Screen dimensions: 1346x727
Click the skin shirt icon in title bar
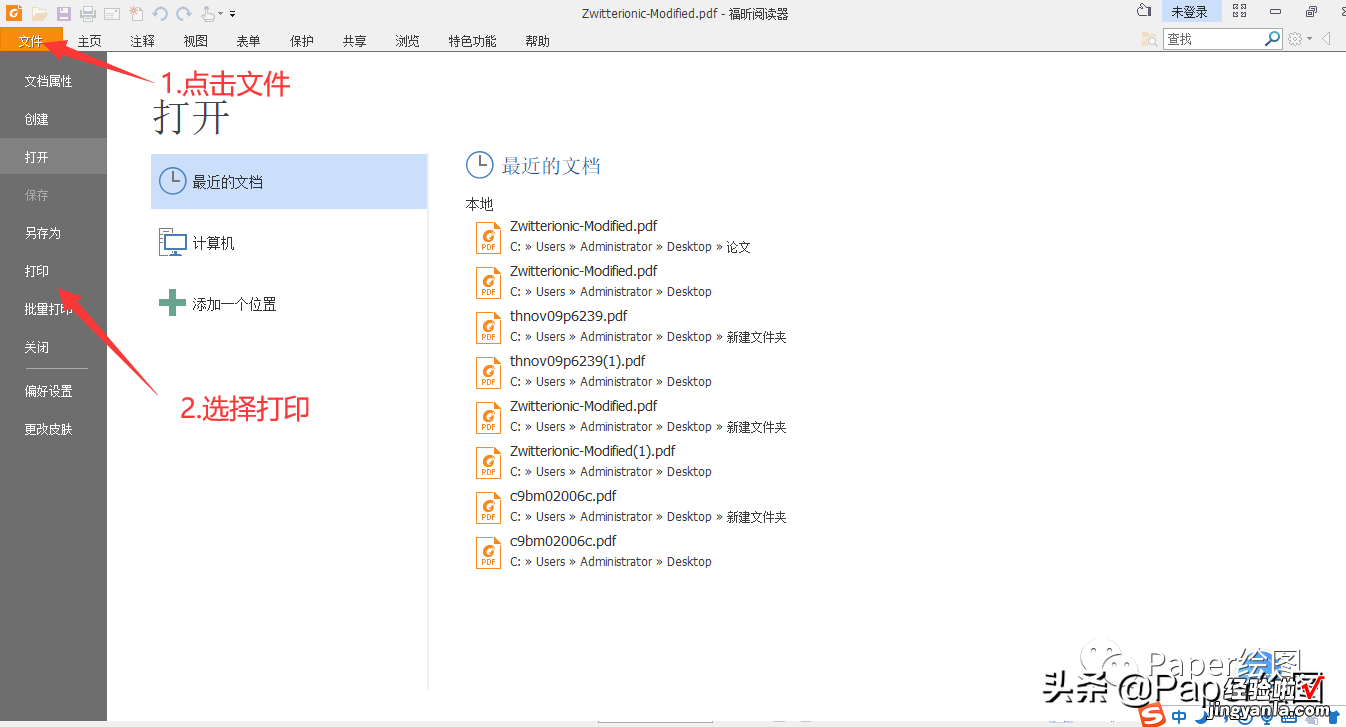[1144, 11]
